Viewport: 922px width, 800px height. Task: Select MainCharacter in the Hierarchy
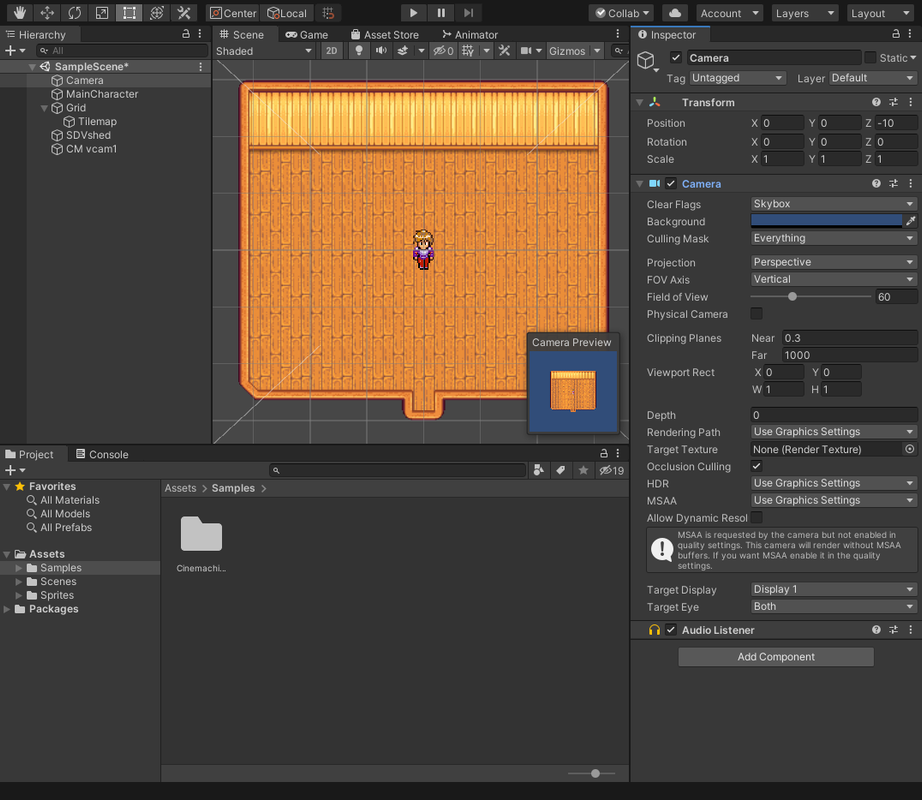[x=101, y=94]
